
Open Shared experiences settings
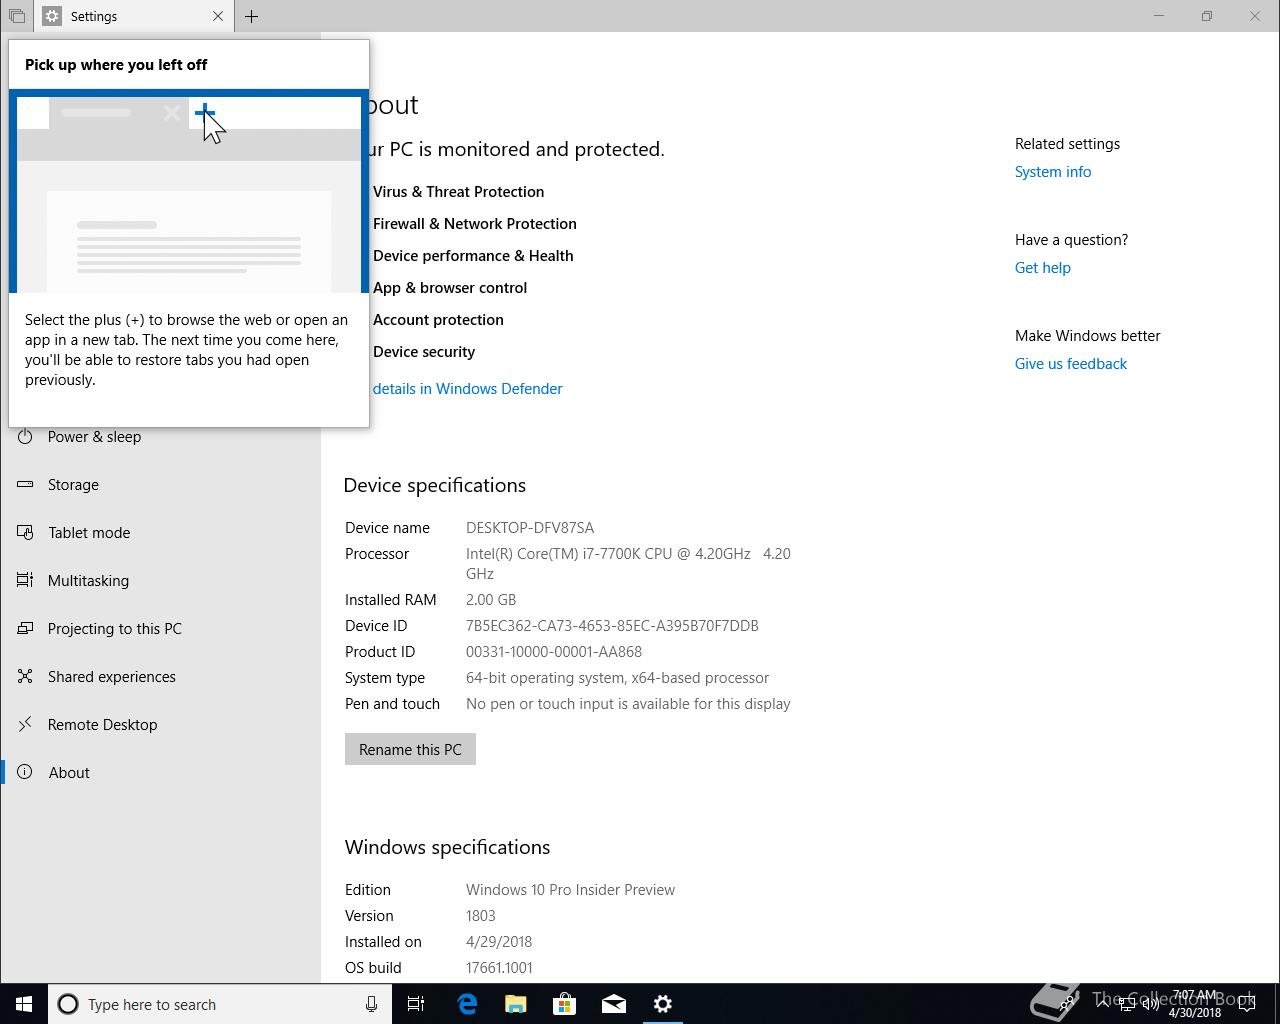pos(112,676)
